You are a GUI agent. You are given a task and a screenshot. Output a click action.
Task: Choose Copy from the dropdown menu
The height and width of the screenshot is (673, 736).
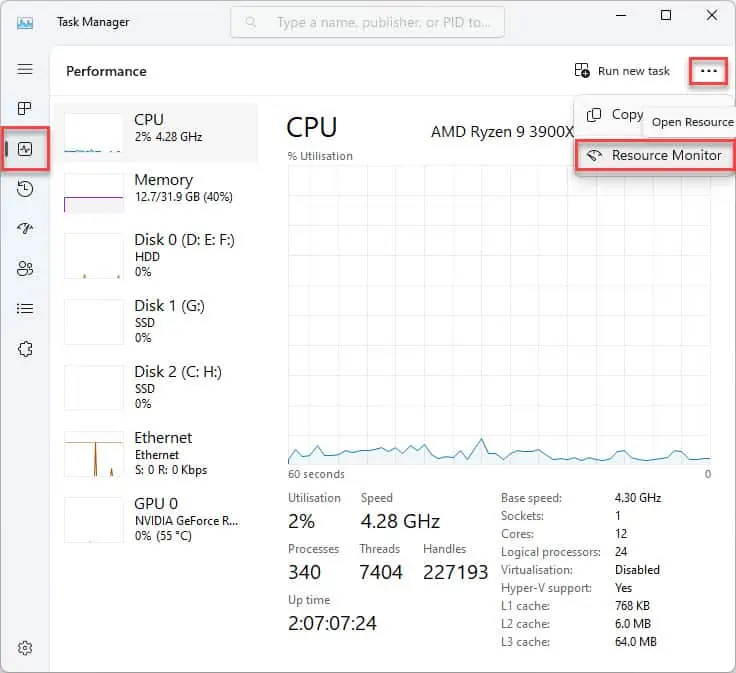615,115
